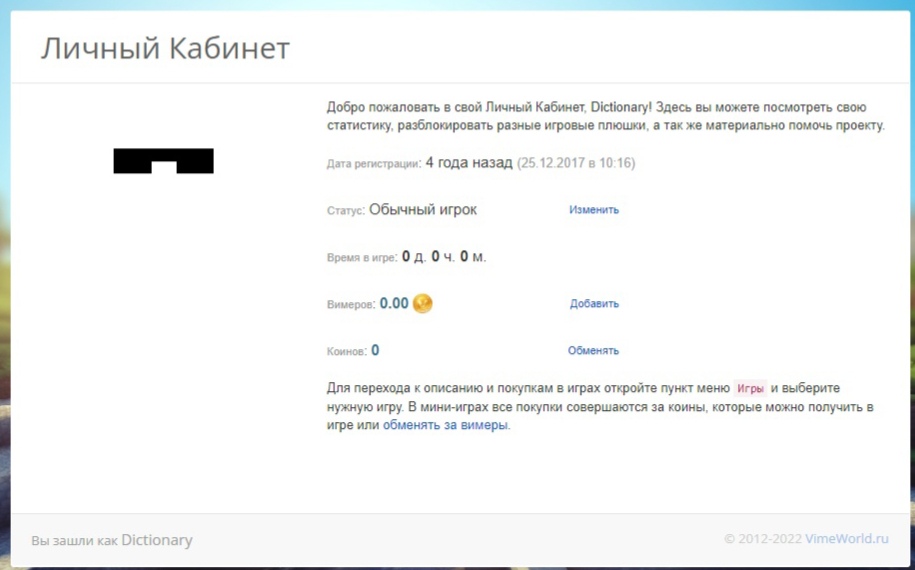915x570 pixels.
Task: Click the © 2012-2022 copyright text
Action: (x=763, y=538)
